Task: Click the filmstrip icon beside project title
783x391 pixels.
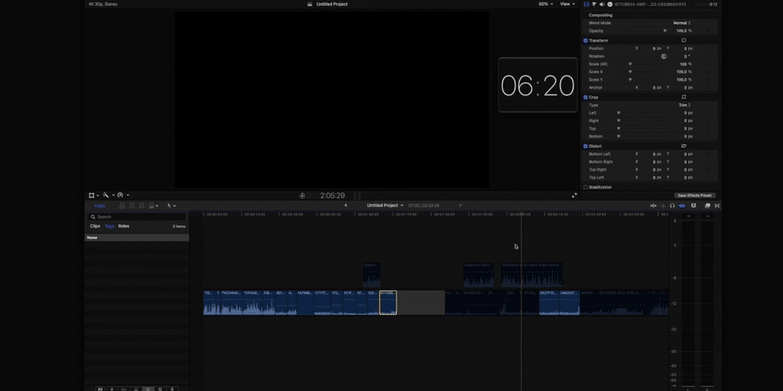Action: pos(310,4)
